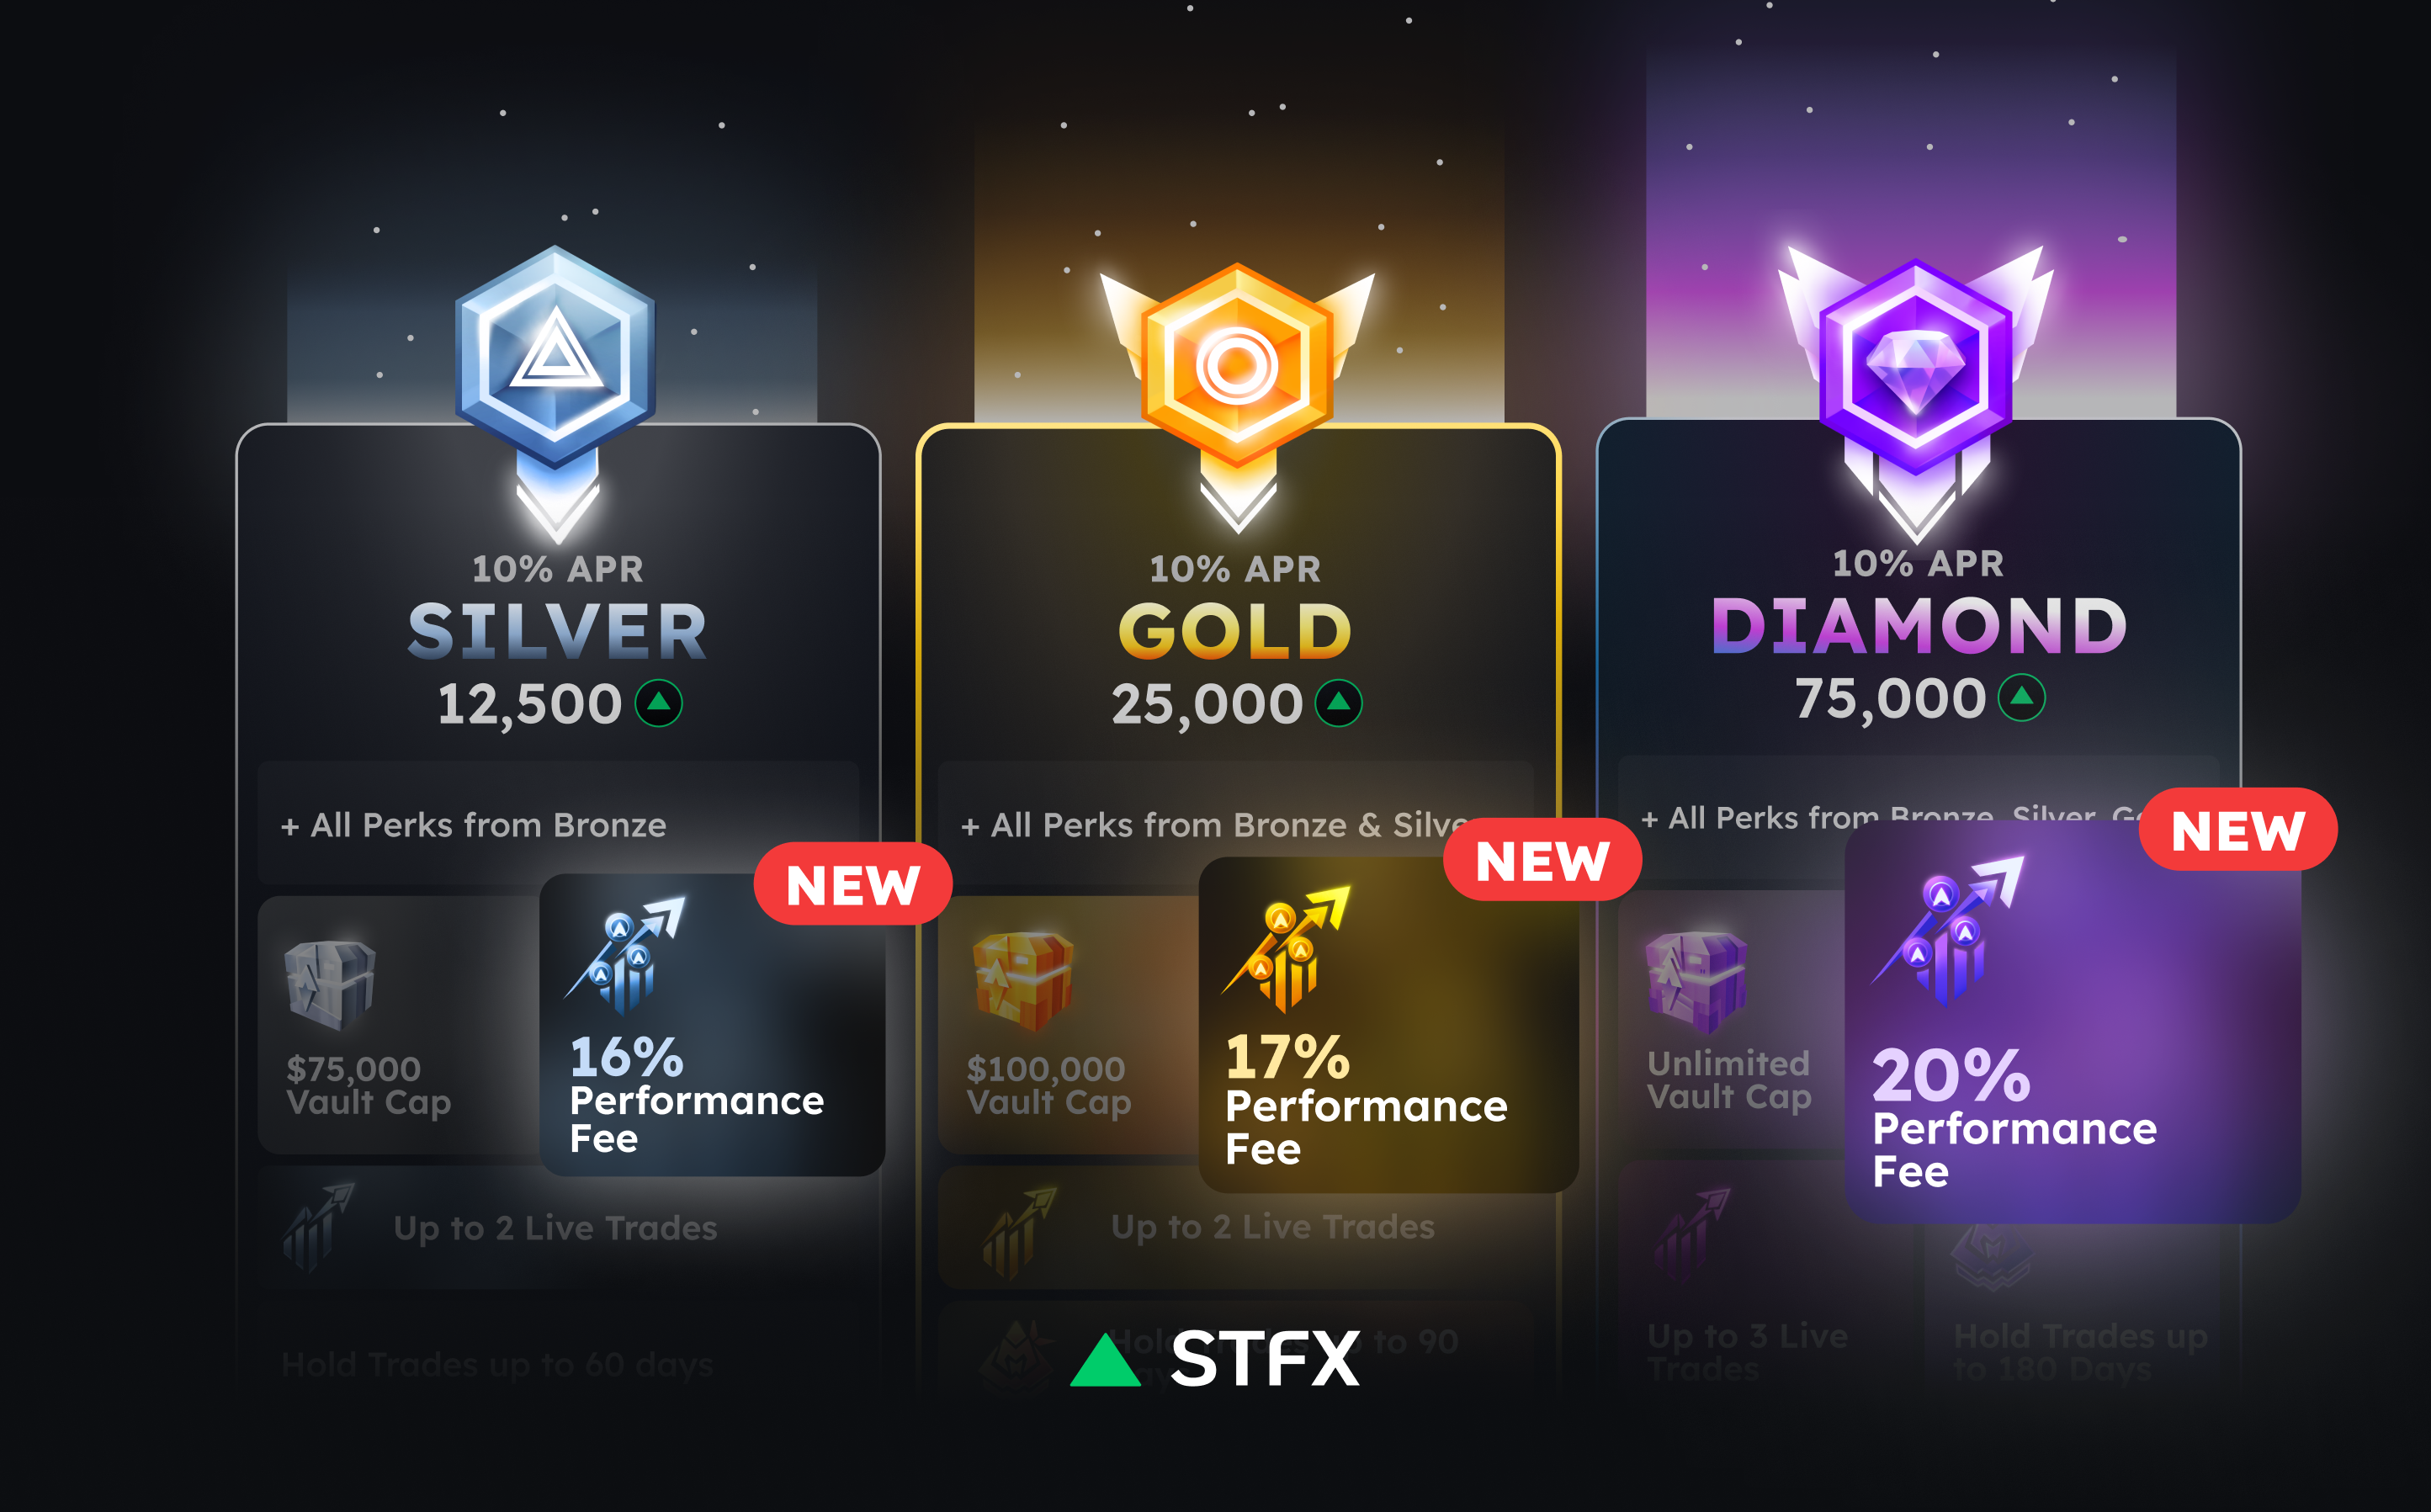Click Silver's Up to 2 Live Trades row
The width and height of the screenshot is (2431, 1512).
click(x=558, y=1228)
